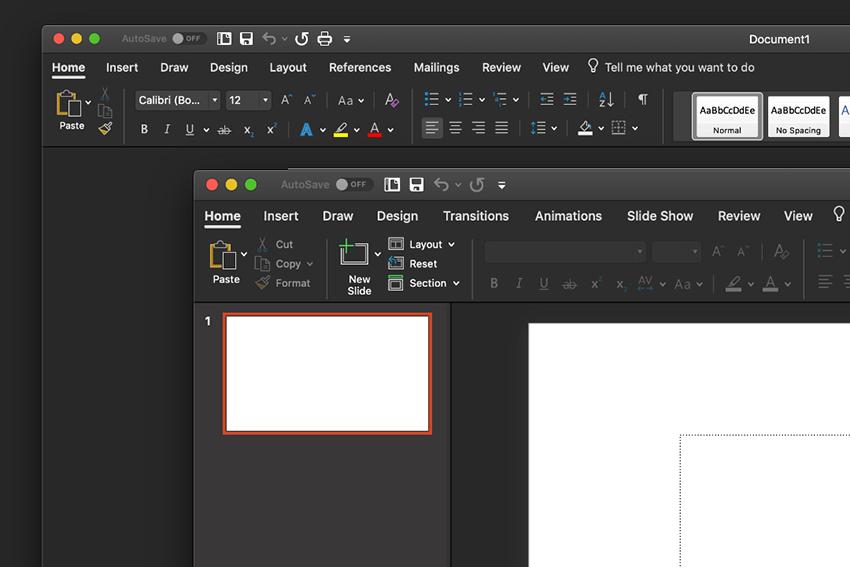Click Save icon in PowerPoint title bar
The height and width of the screenshot is (567, 850).
tap(416, 185)
